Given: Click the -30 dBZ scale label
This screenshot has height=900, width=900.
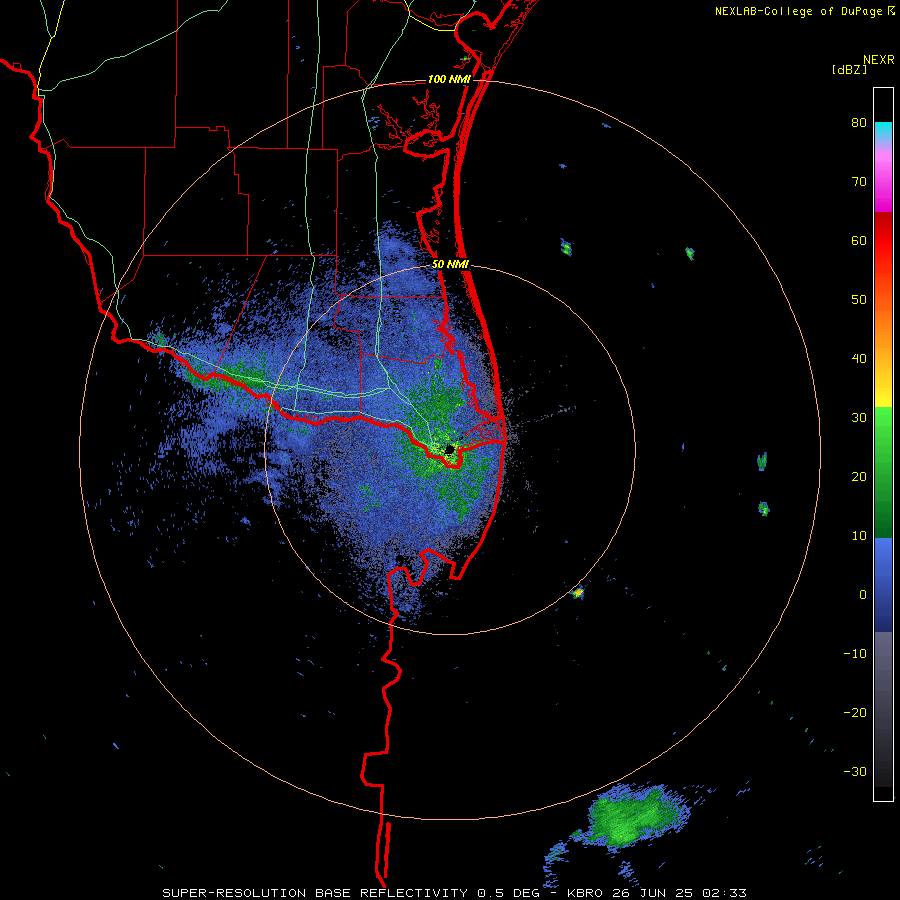Looking at the screenshot, I should pos(855,771).
